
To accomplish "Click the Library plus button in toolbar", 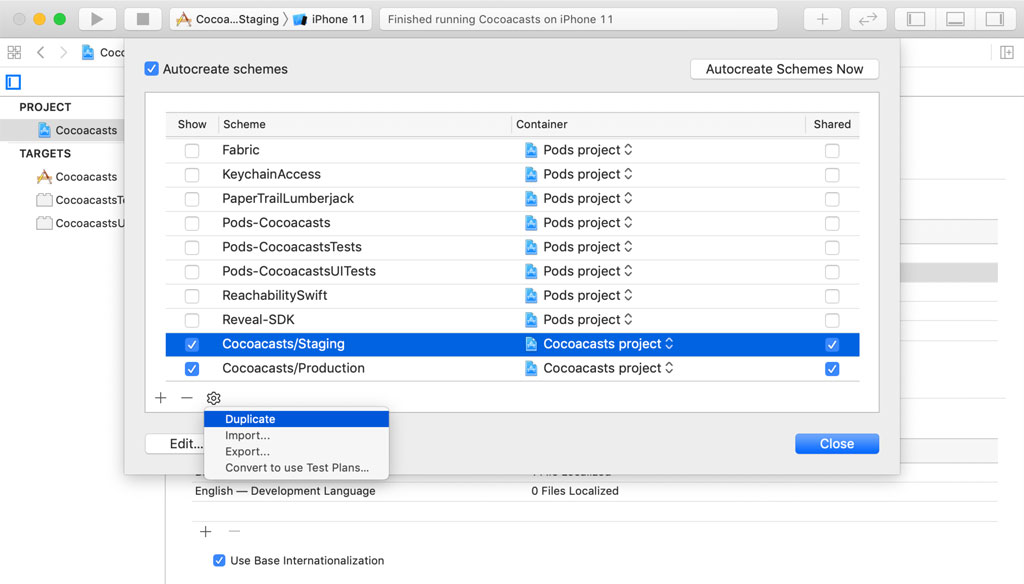I will (x=822, y=19).
